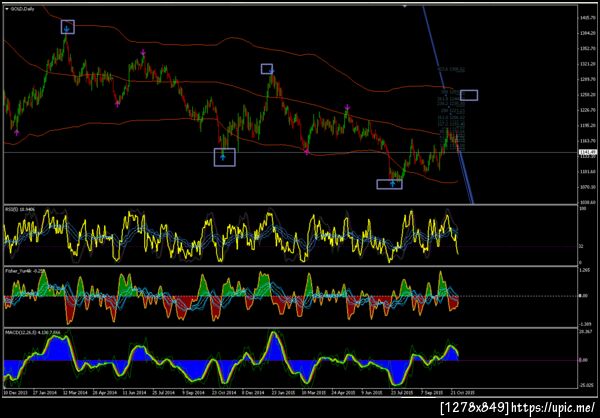The image size is (600, 418).
Task: Click the 24 Apr 2015 date label
Action: [343, 393]
